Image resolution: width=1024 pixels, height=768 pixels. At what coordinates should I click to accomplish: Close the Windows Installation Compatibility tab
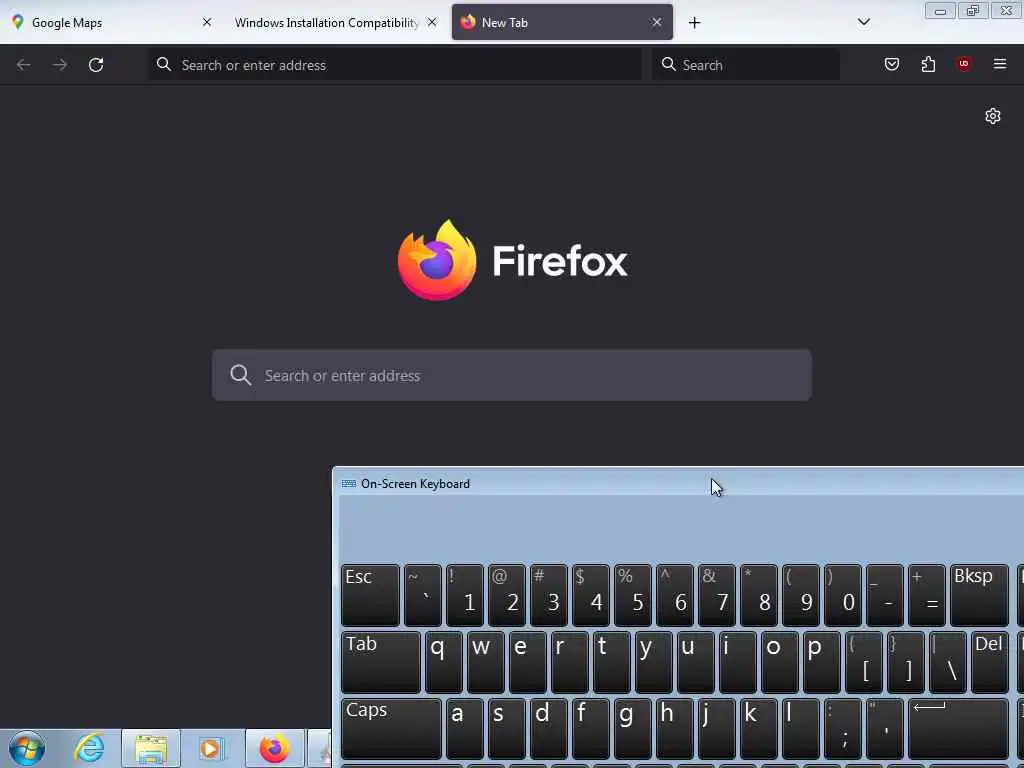(432, 22)
